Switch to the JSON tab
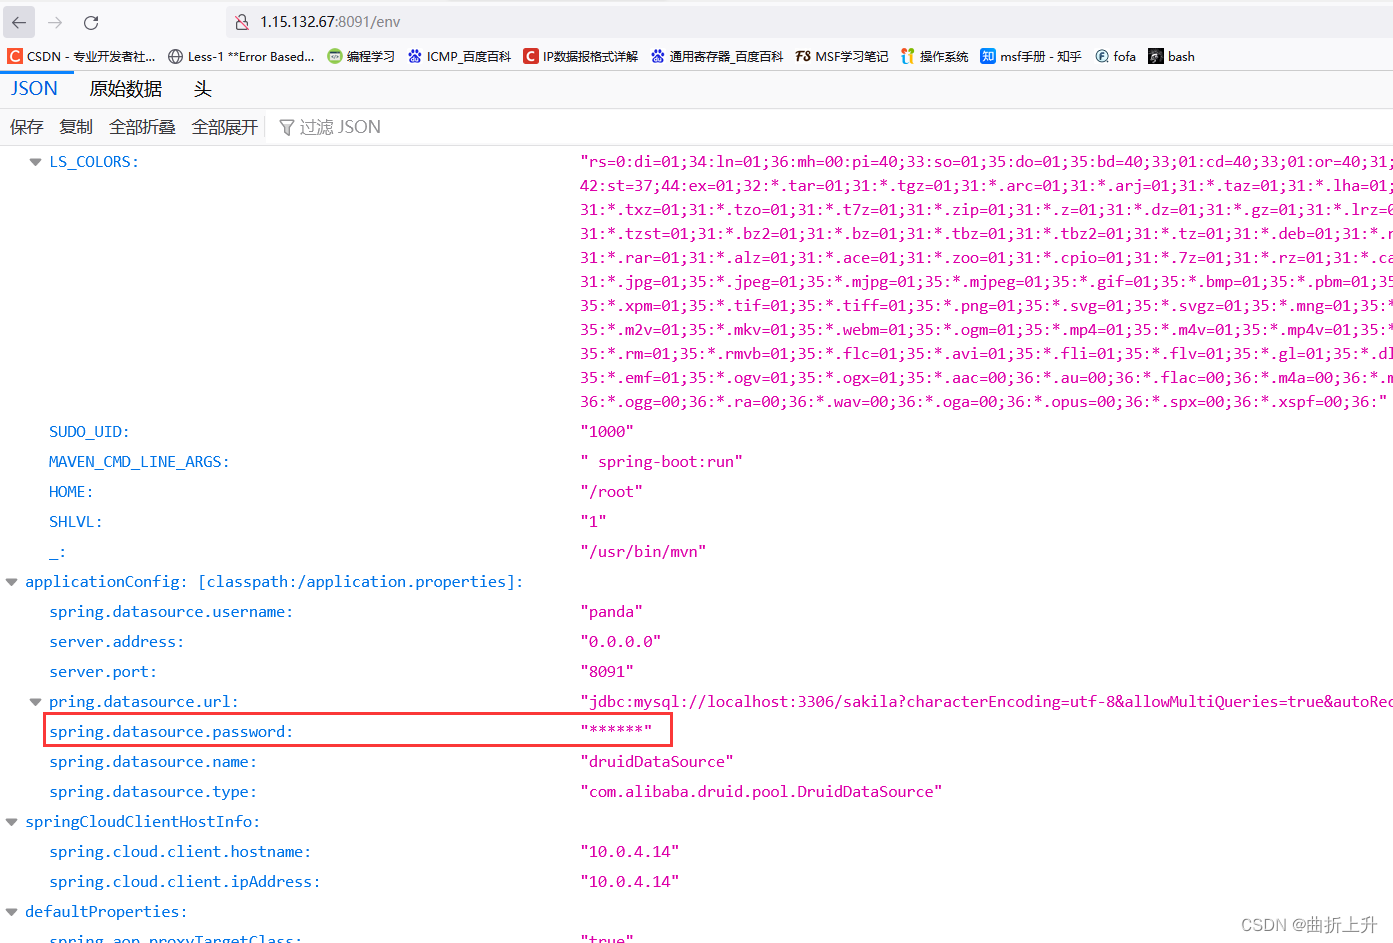This screenshot has width=1393, height=943. 34,89
